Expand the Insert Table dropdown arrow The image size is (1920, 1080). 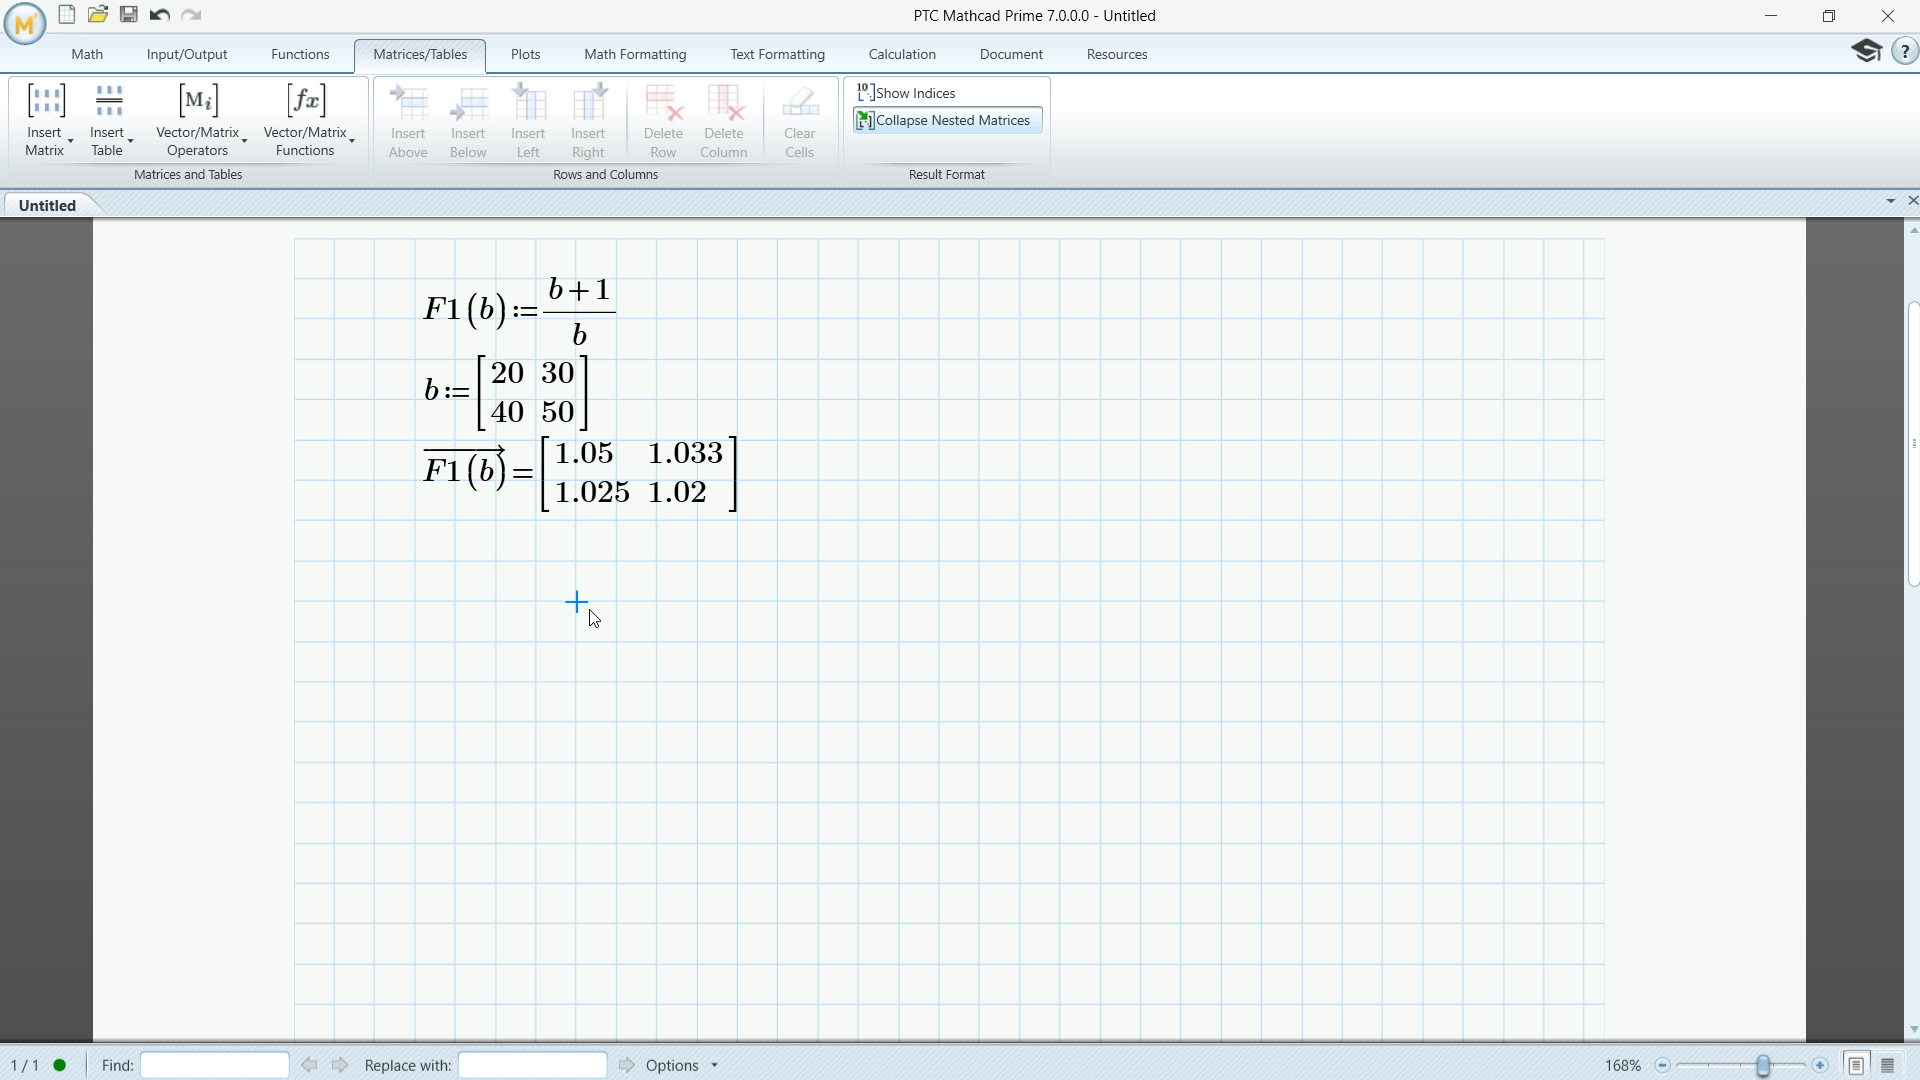click(130, 142)
